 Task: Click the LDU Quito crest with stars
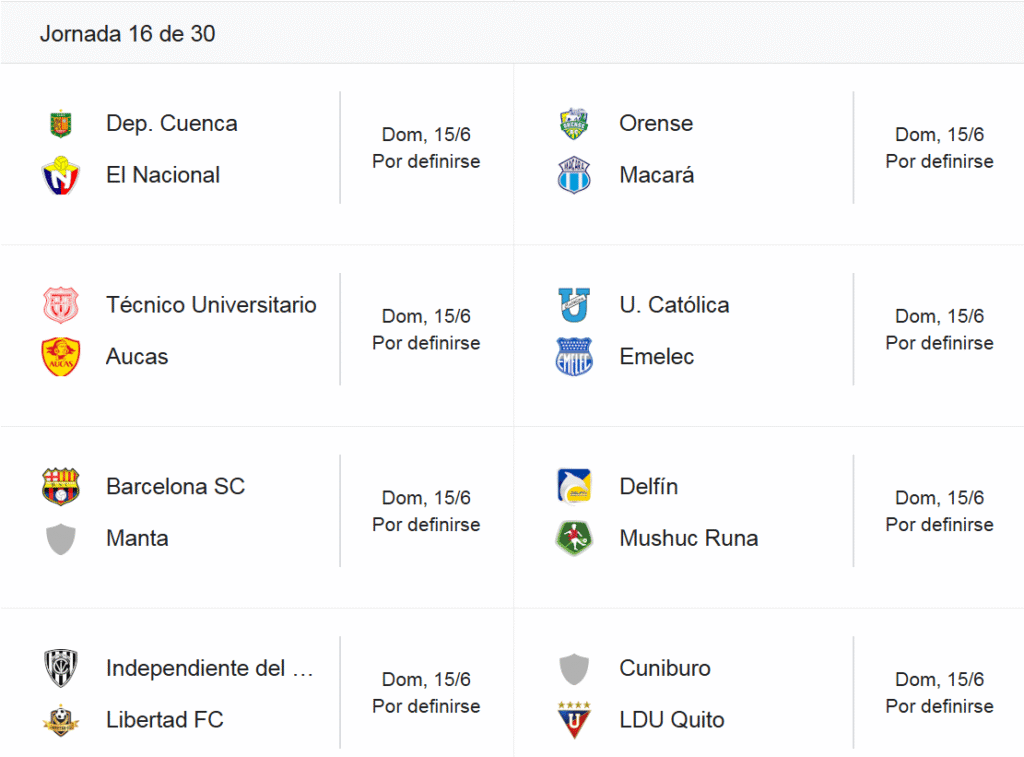click(x=574, y=720)
